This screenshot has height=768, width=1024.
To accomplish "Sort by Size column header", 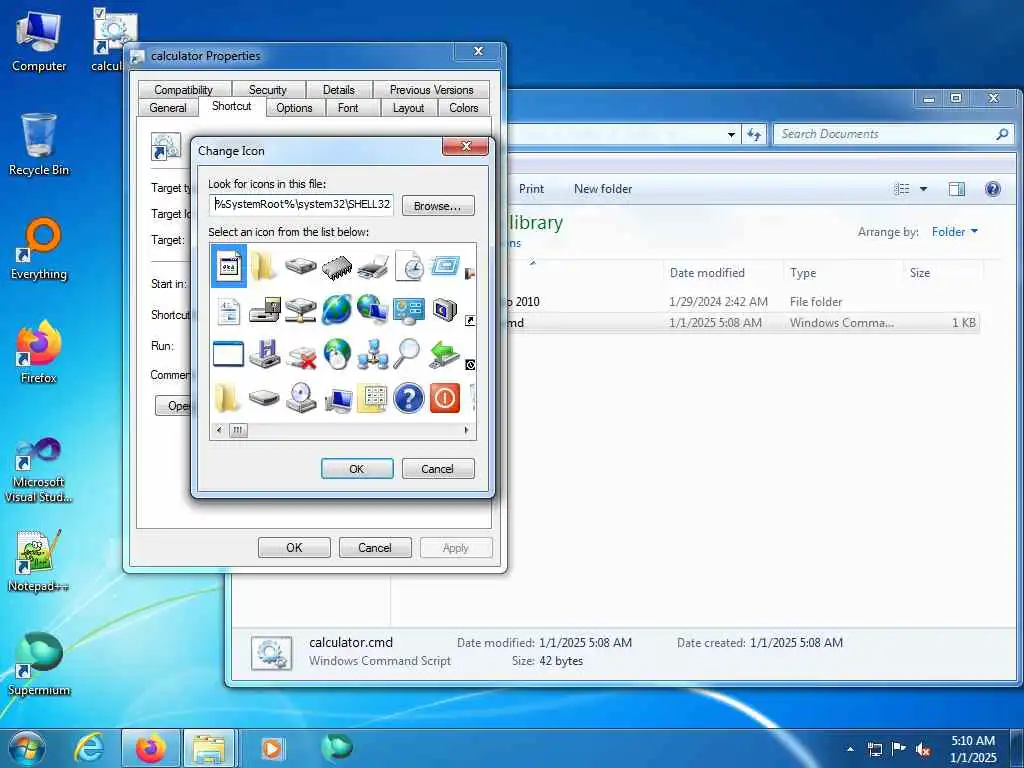I will pyautogui.click(x=943, y=273).
